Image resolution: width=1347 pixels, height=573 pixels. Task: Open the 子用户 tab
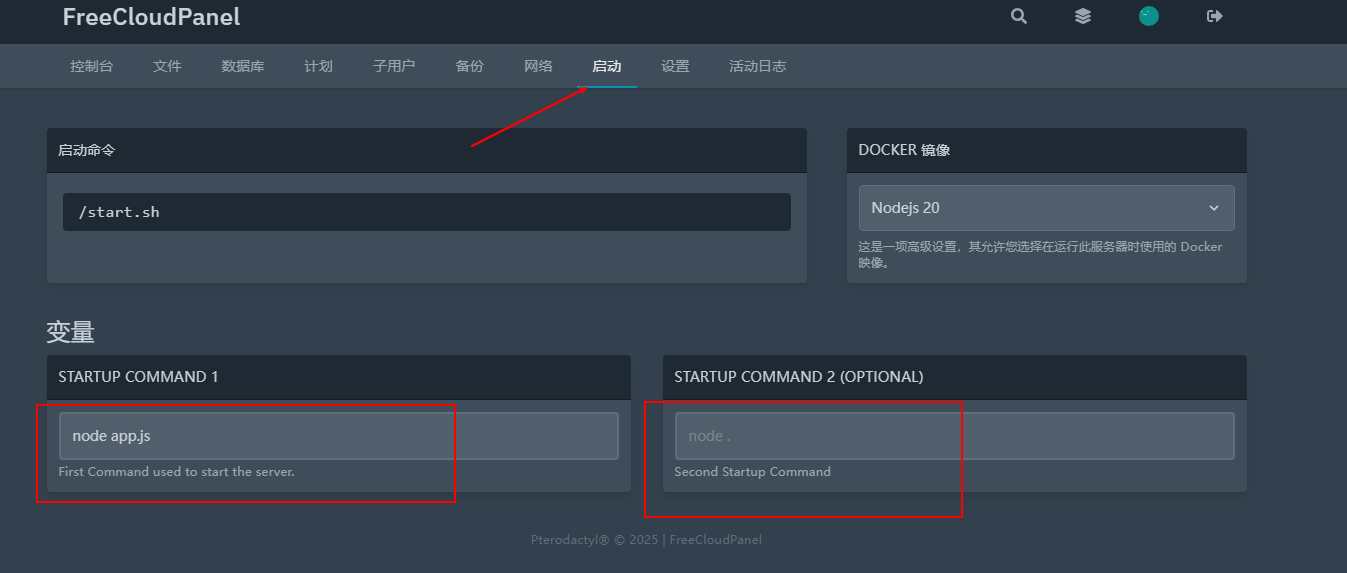(x=394, y=66)
